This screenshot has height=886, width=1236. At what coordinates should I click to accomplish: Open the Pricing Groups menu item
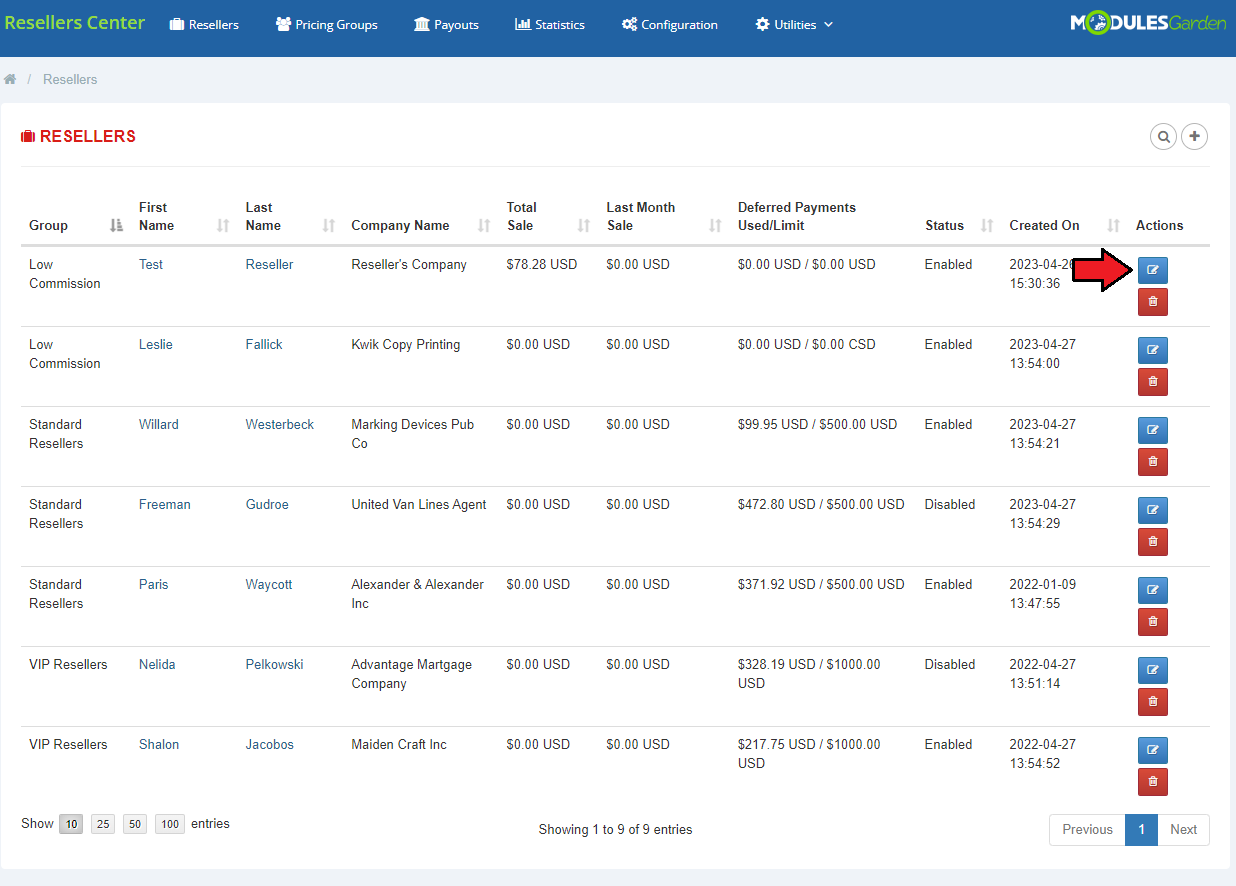[x=327, y=25]
